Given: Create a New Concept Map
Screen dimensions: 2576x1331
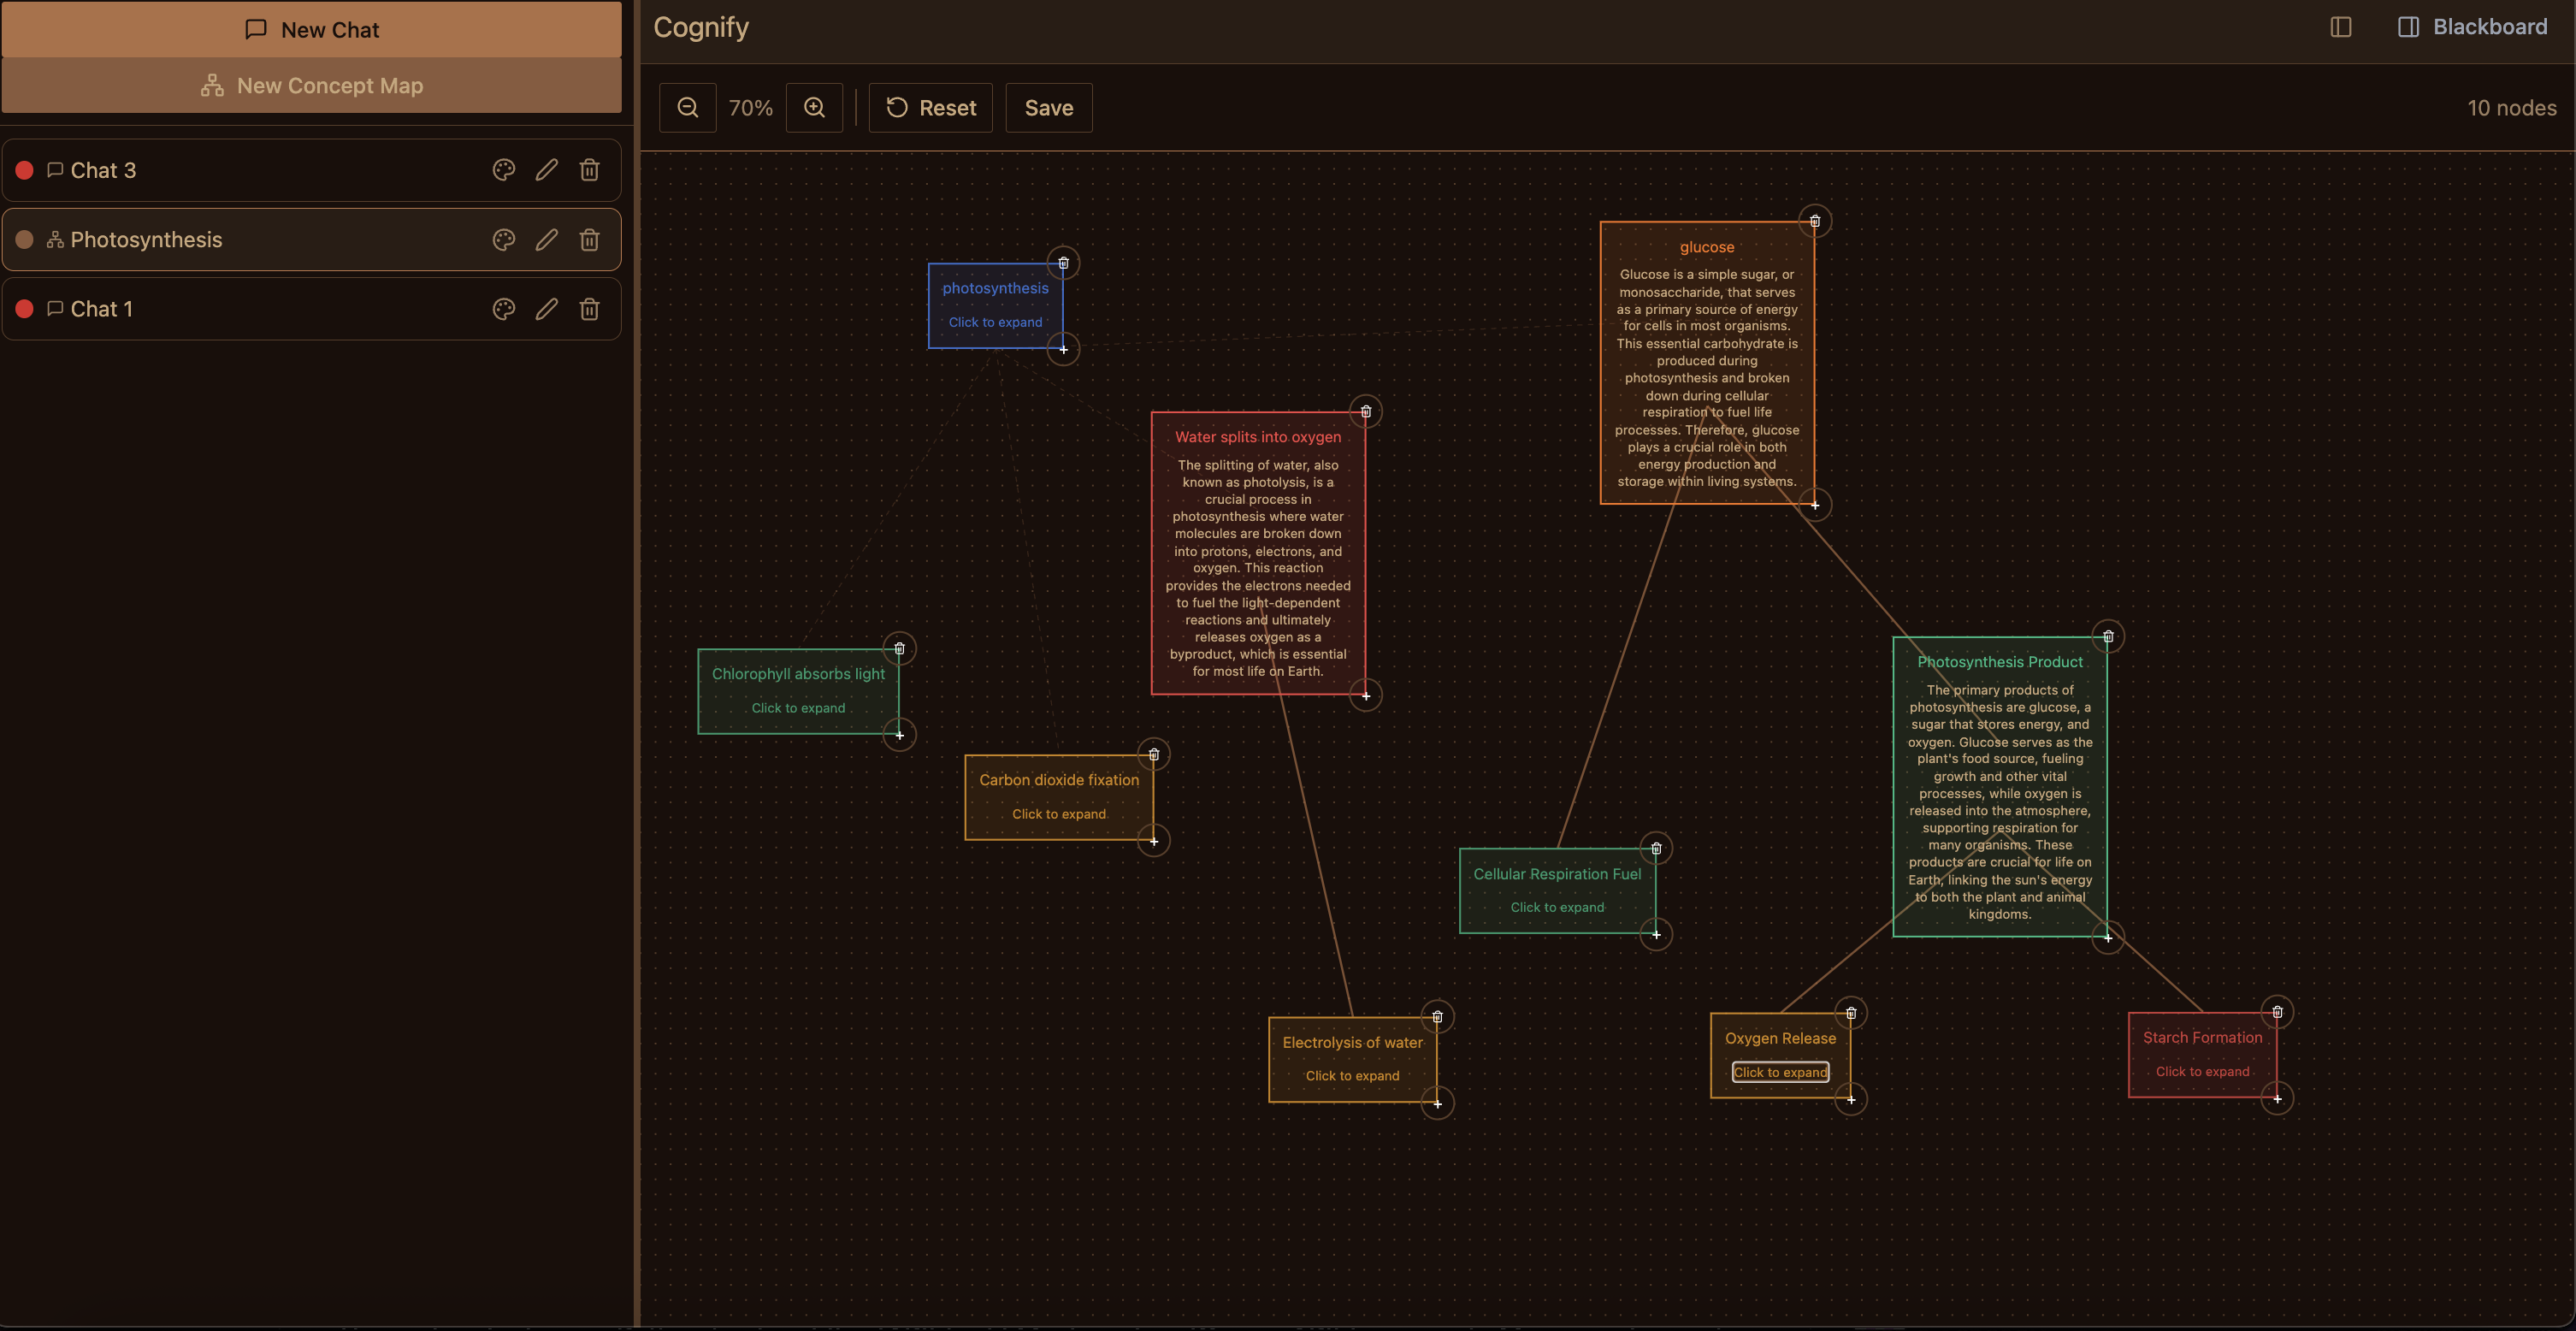Looking at the screenshot, I should pyautogui.click(x=311, y=86).
